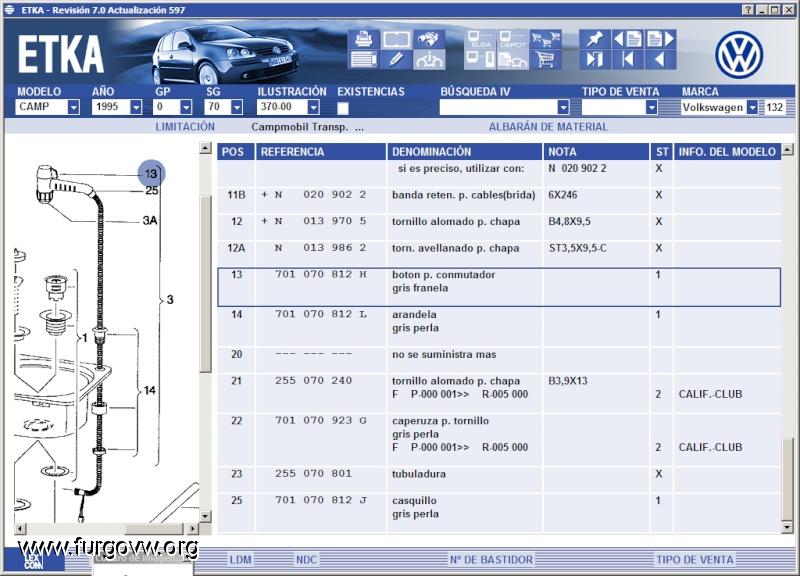Click the pushpin icon
The height and width of the screenshot is (576, 800).
(x=594, y=39)
